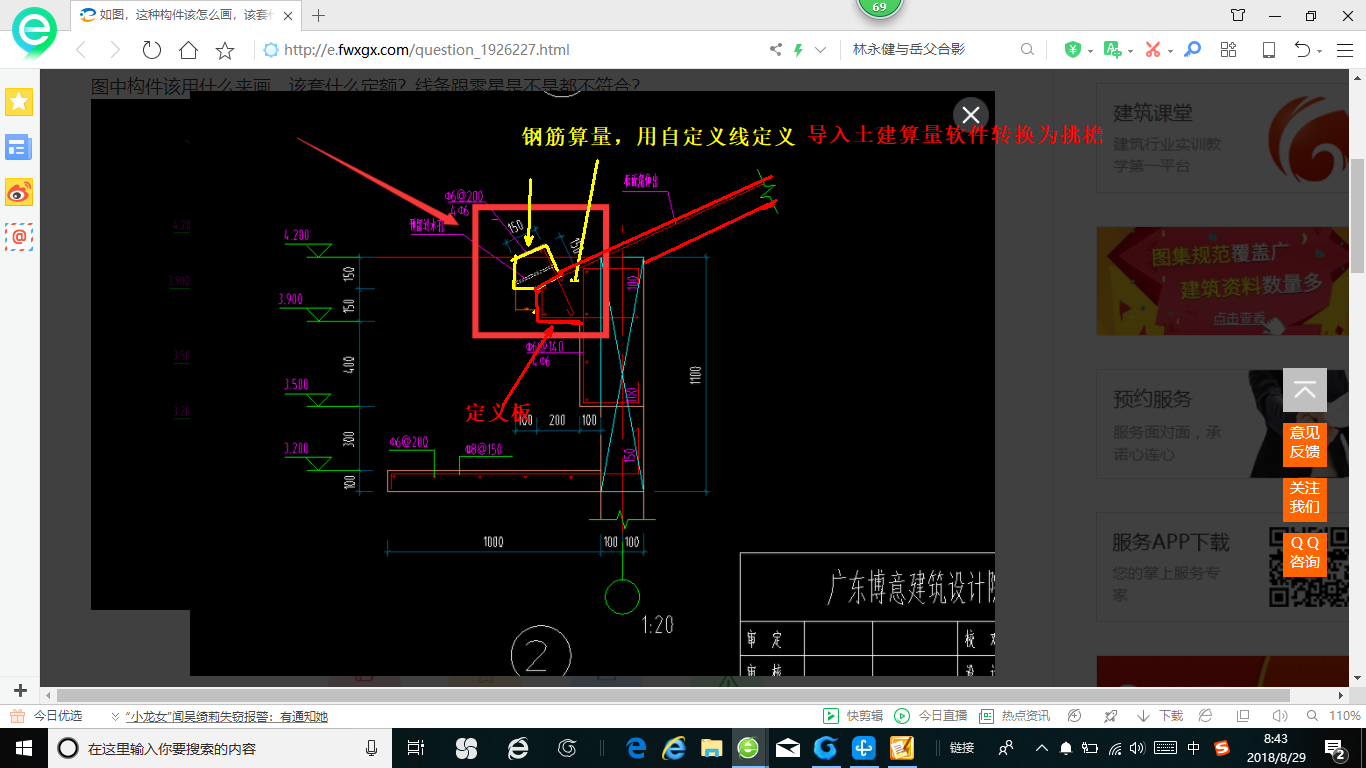
Task: Go back to previous page
Action: click(81, 50)
